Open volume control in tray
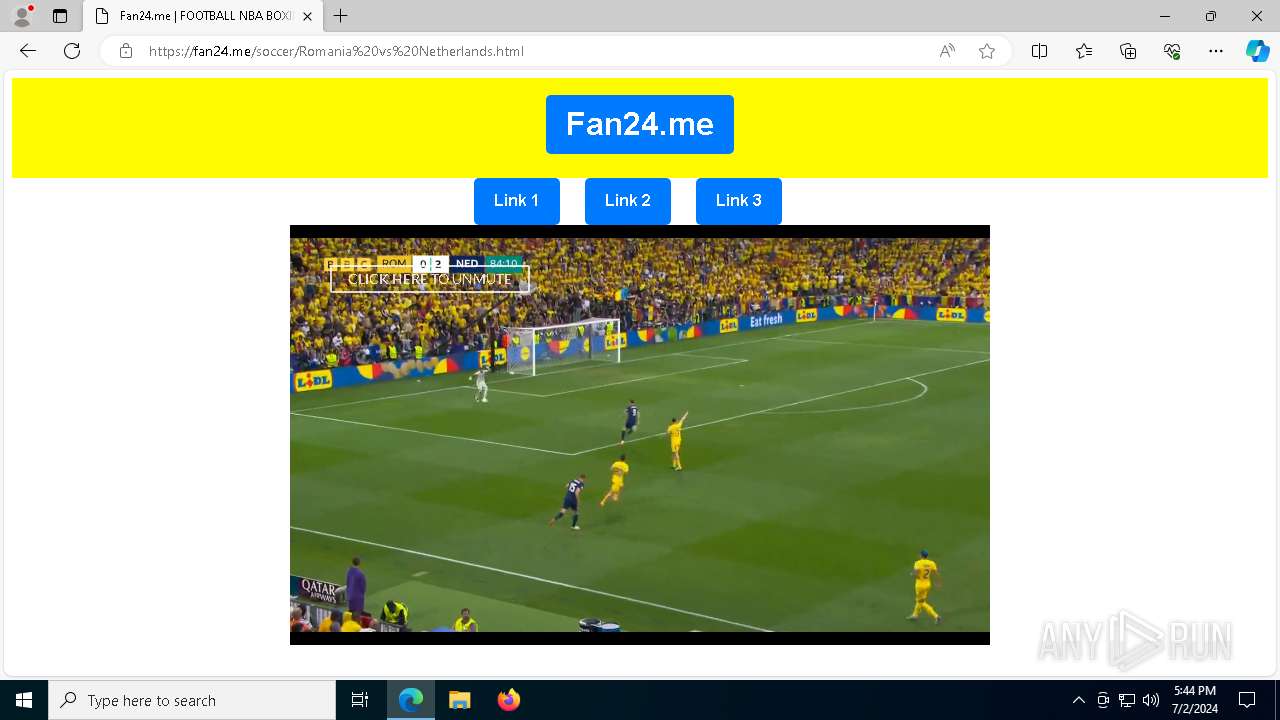Screen dimensions: 1280x720 click(1151, 700)
